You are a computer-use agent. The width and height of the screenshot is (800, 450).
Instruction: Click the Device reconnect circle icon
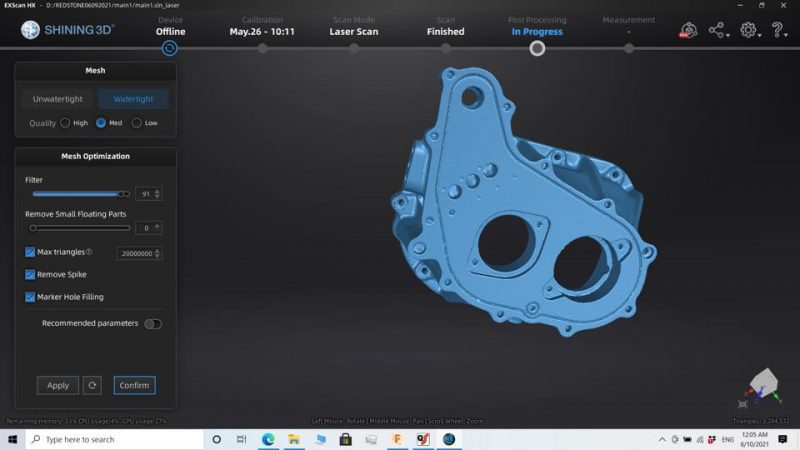tap(170, 48)
